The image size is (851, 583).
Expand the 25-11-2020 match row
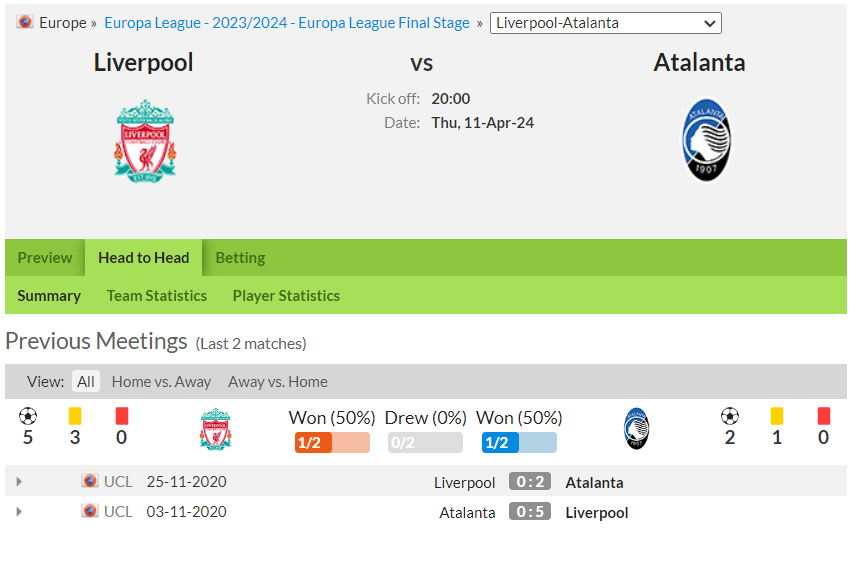19,481
